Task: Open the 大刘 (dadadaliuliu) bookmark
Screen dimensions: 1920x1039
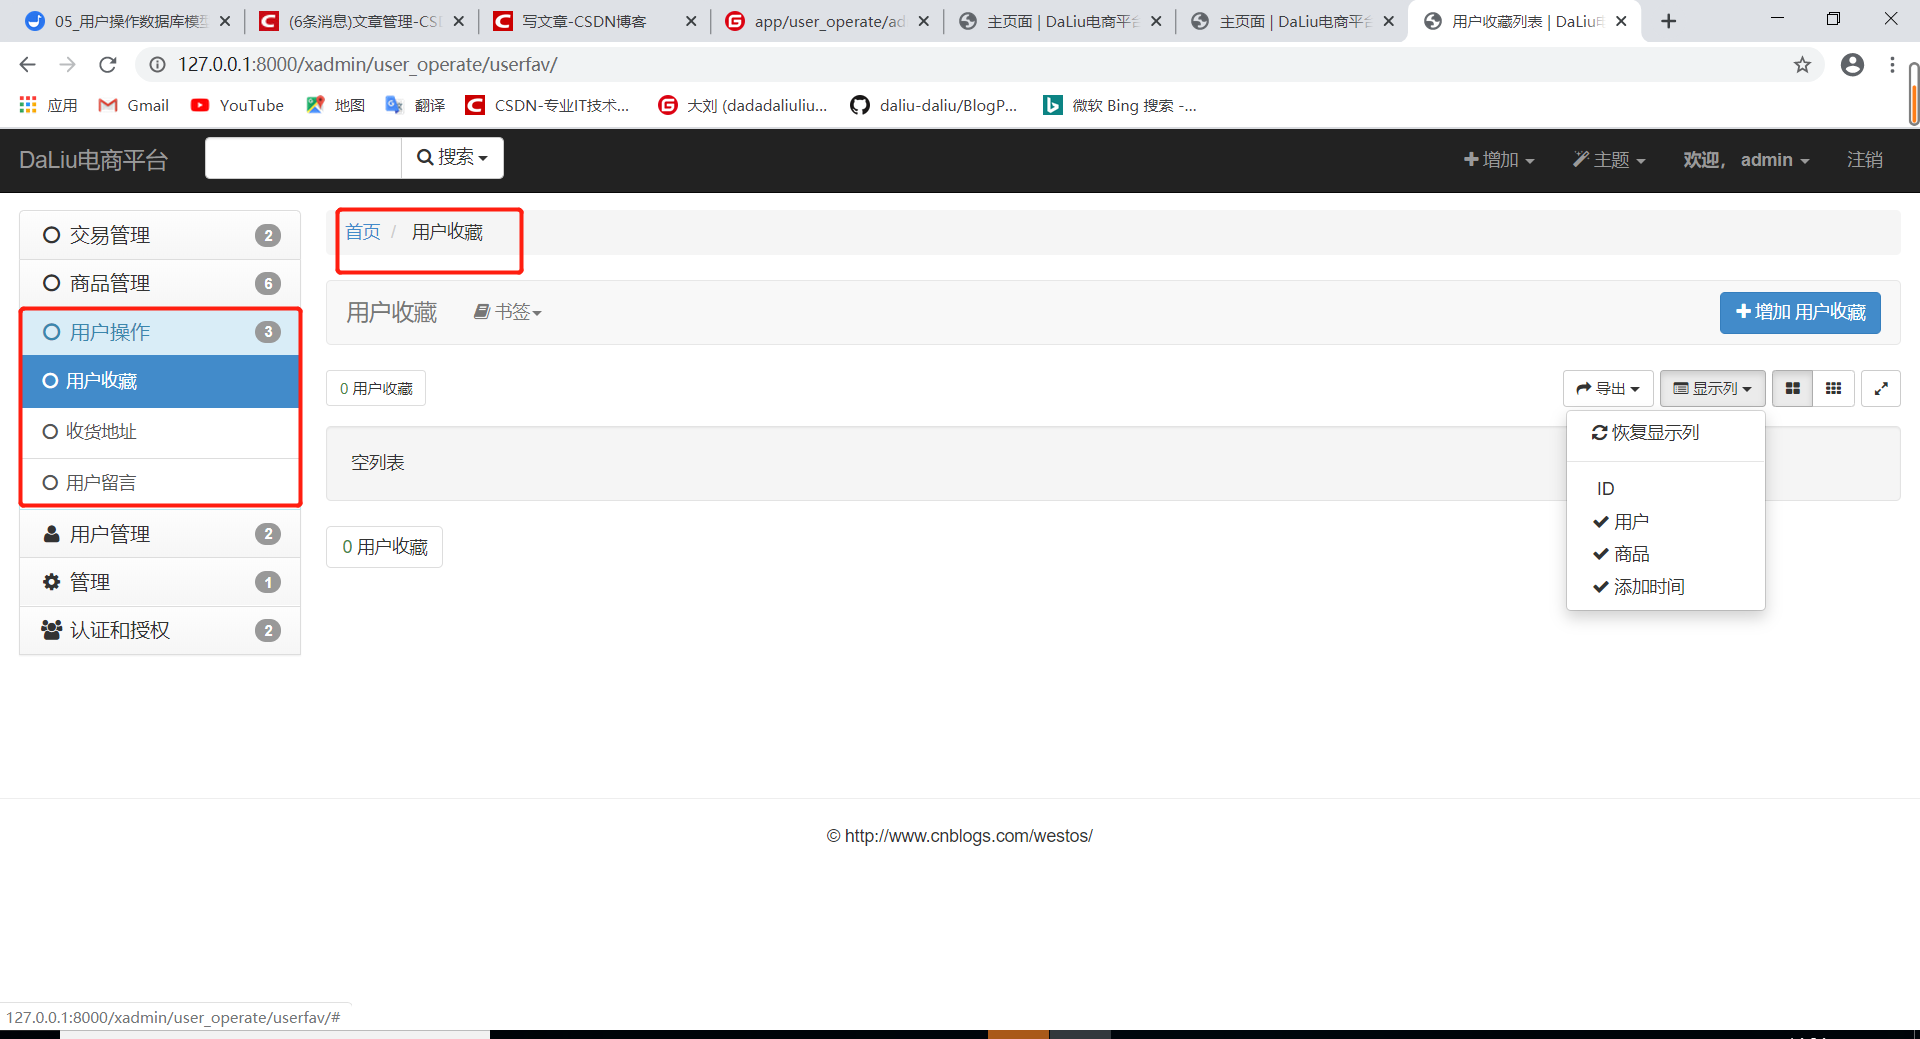Action: [x=743, y=105]
